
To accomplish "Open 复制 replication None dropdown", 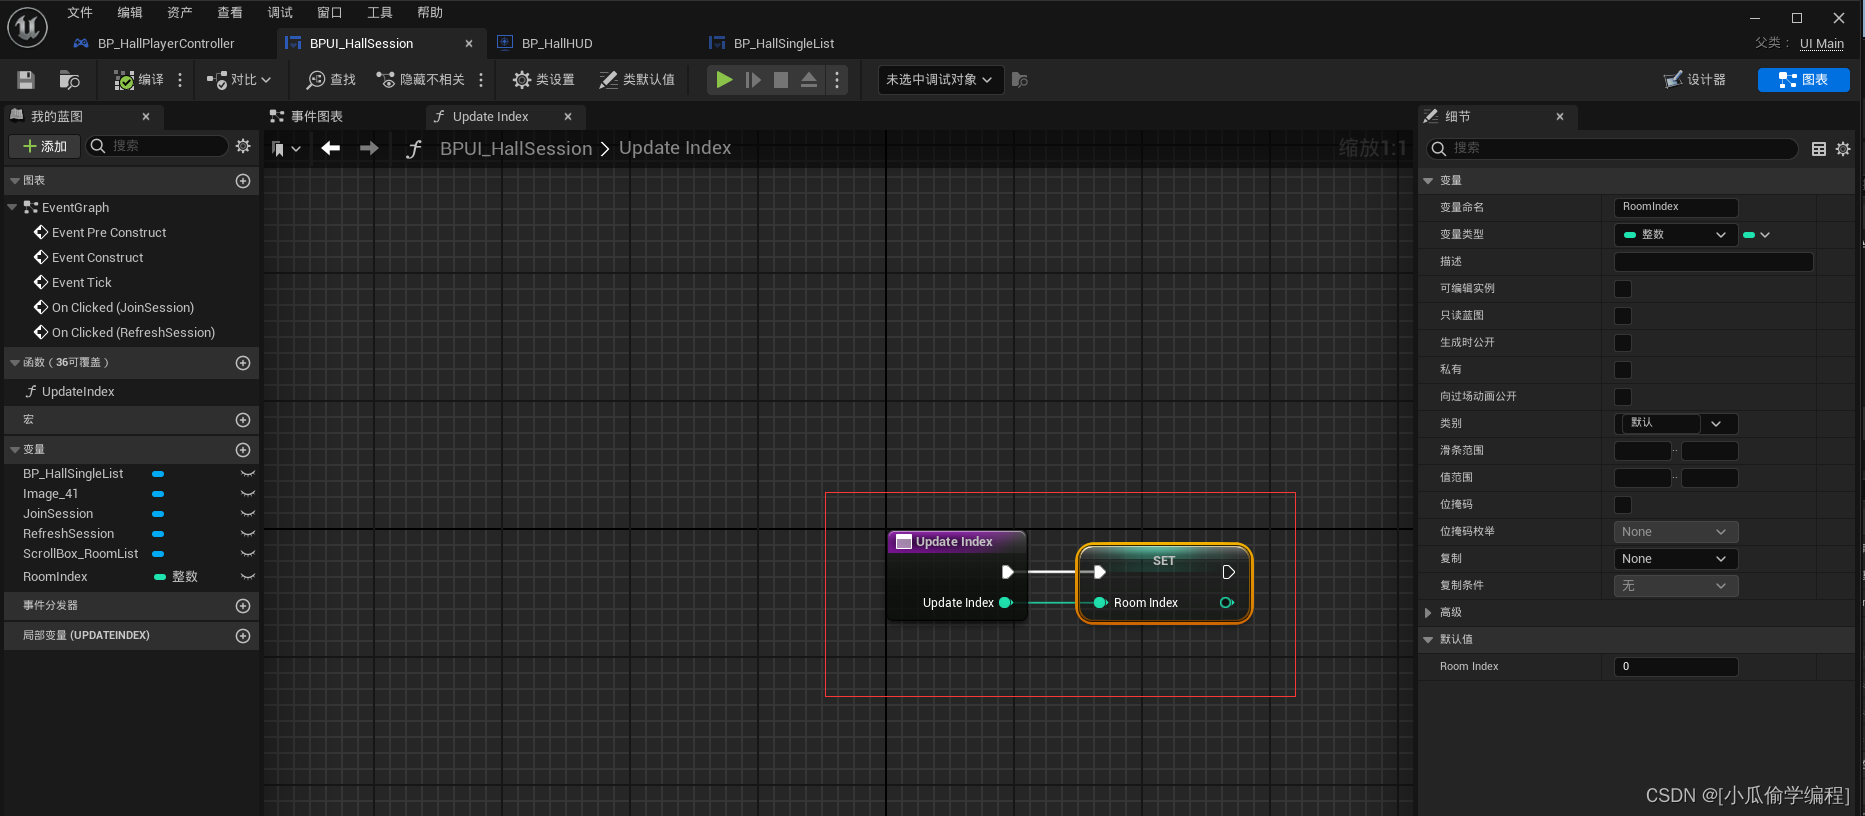I will coord(1676,559).
